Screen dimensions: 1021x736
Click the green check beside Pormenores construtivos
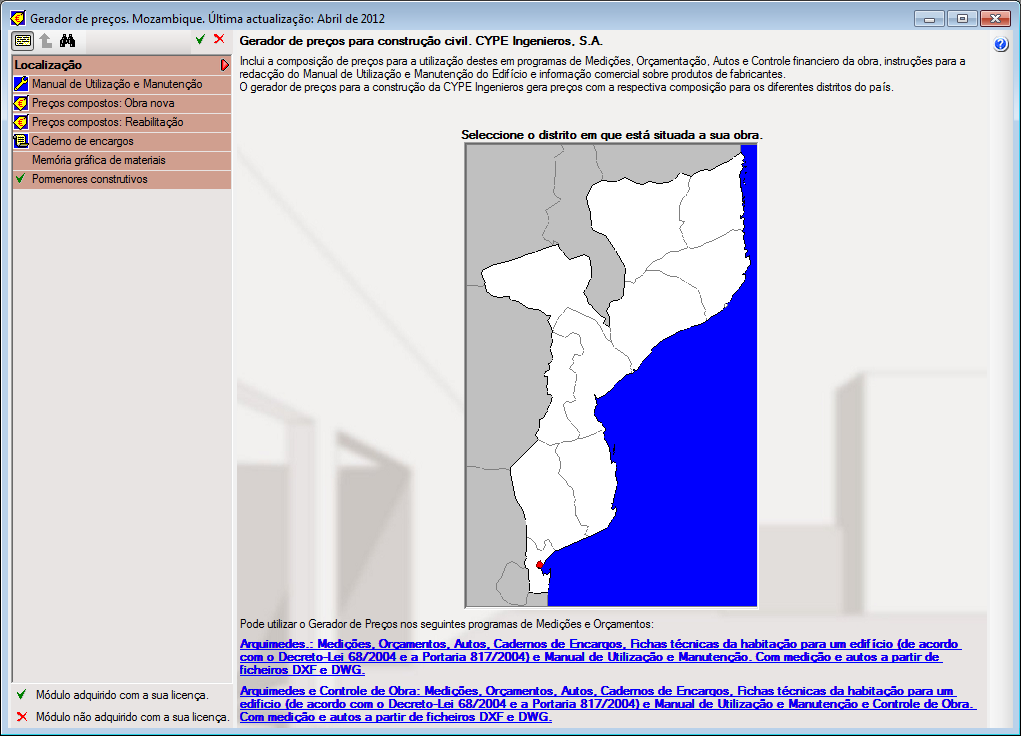pos(21,178)
